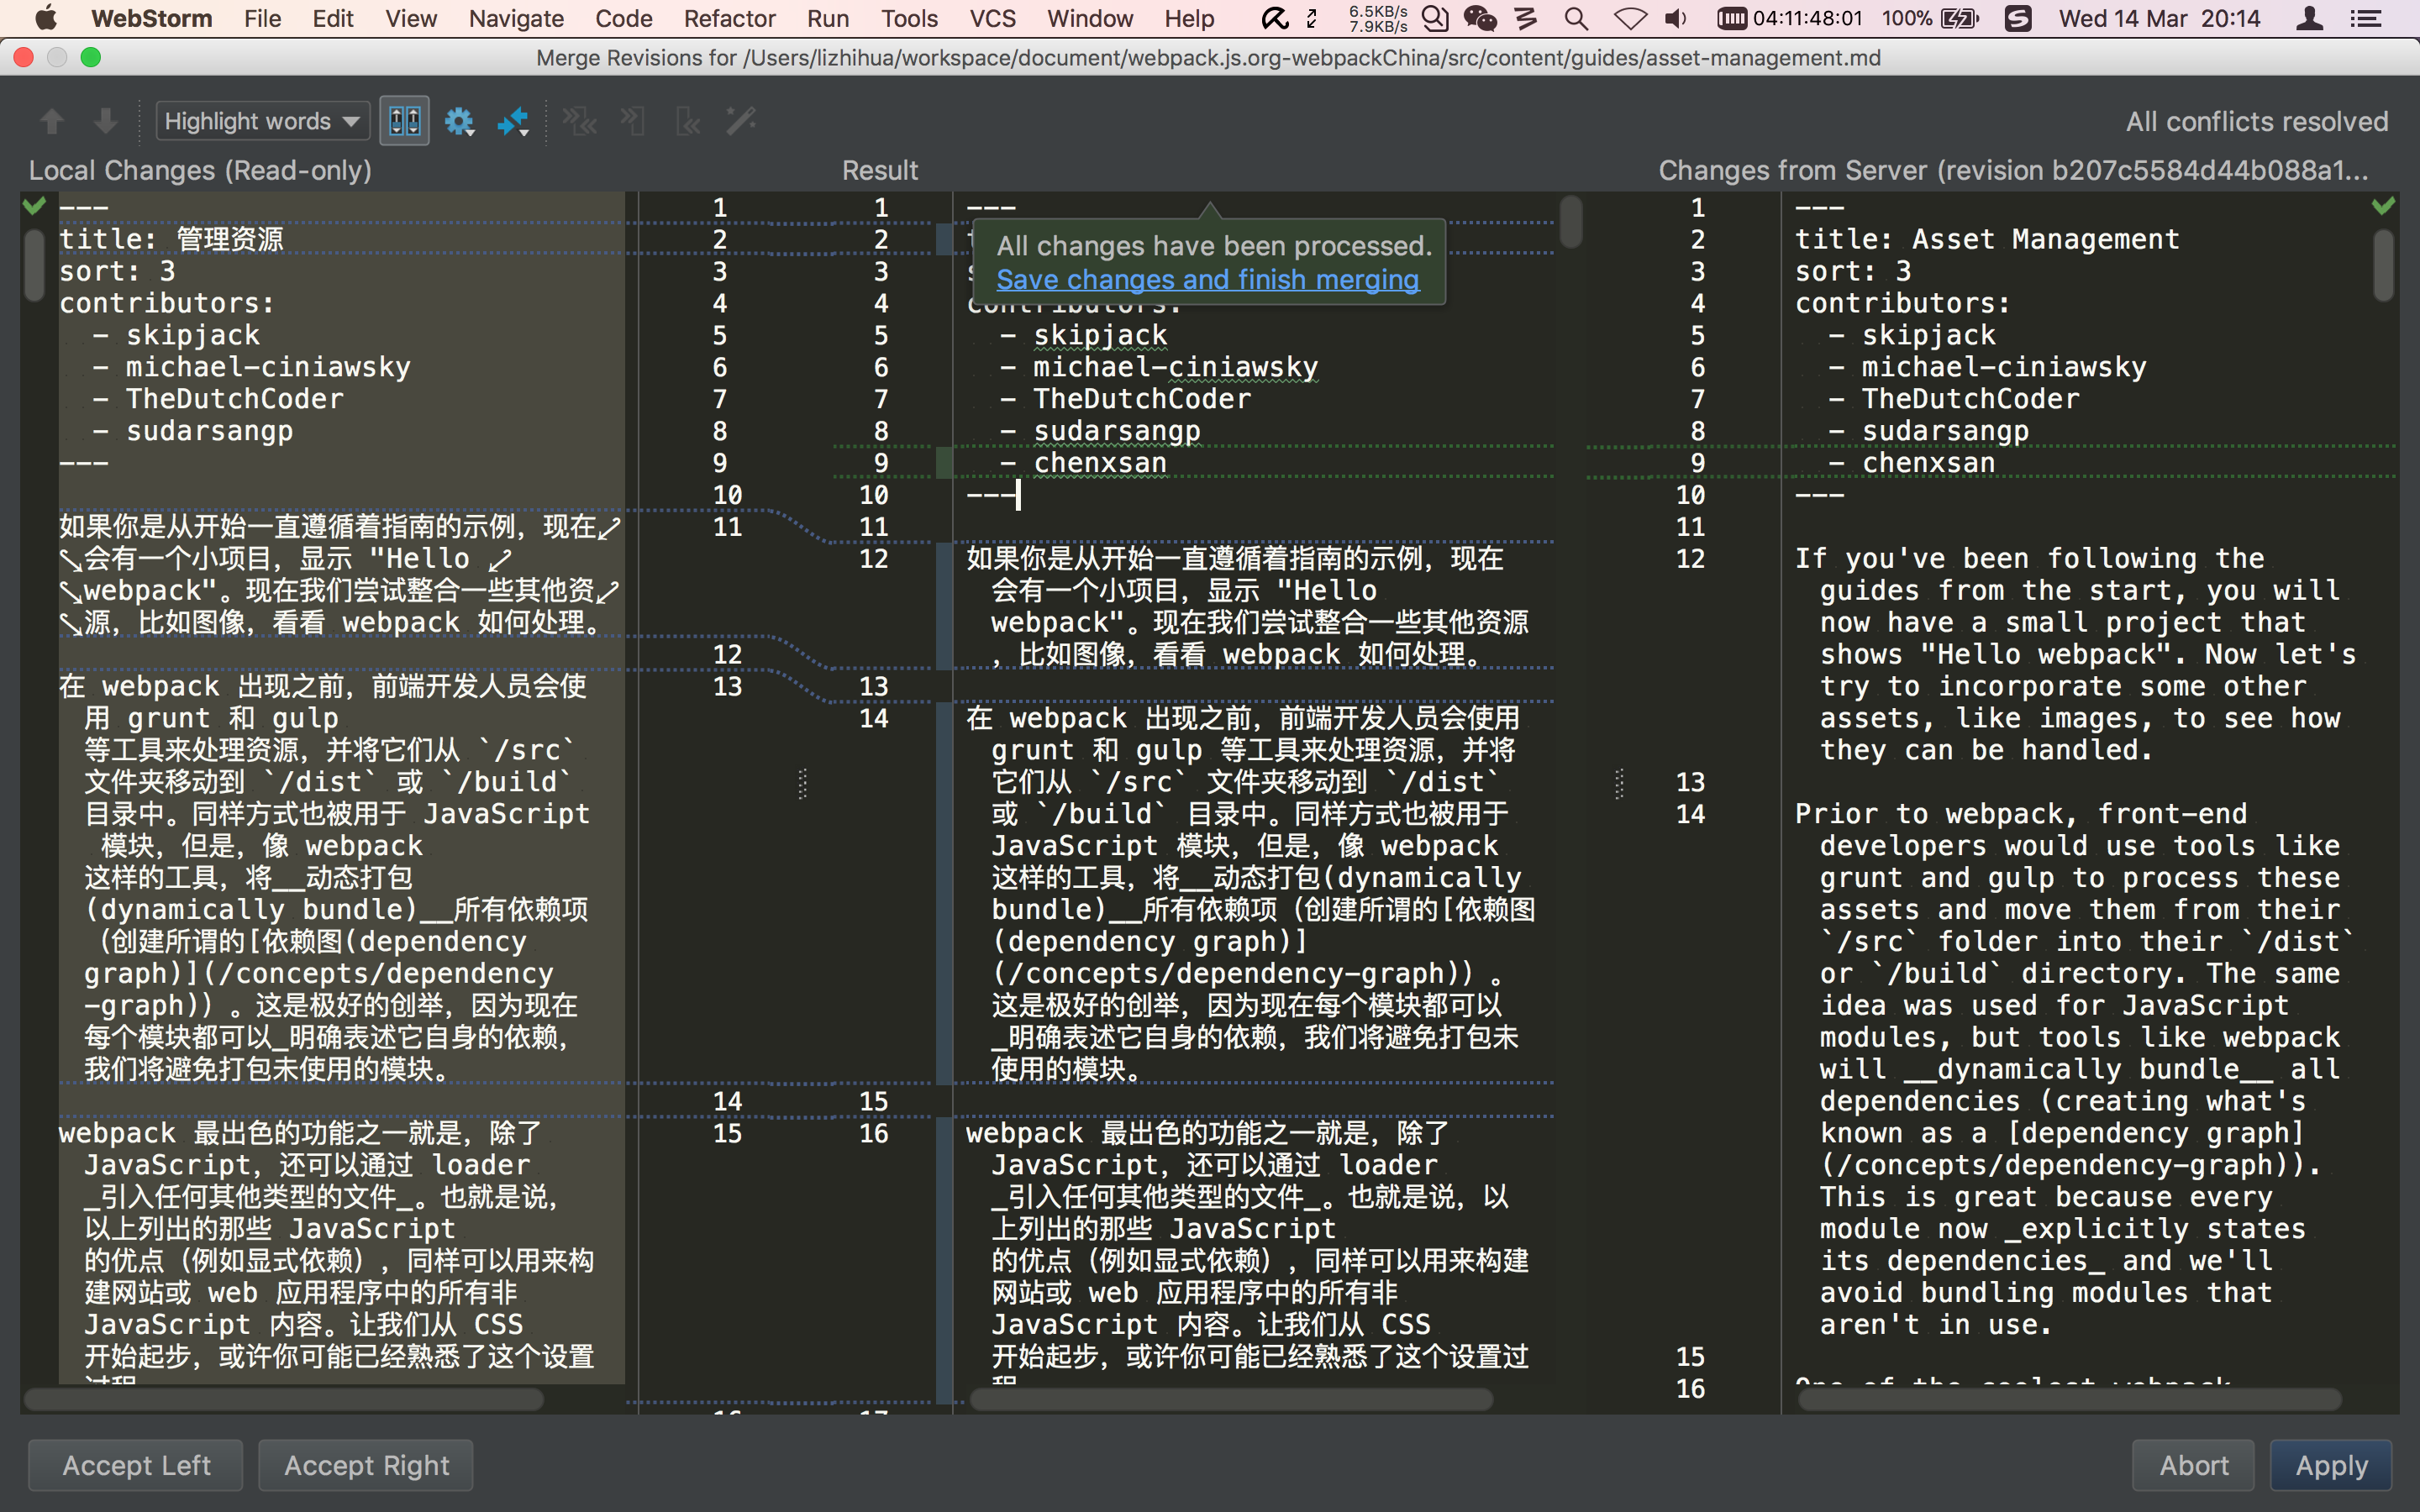Open the blue gear diff settings menu
The image size is (2420, 1512).
459,122
